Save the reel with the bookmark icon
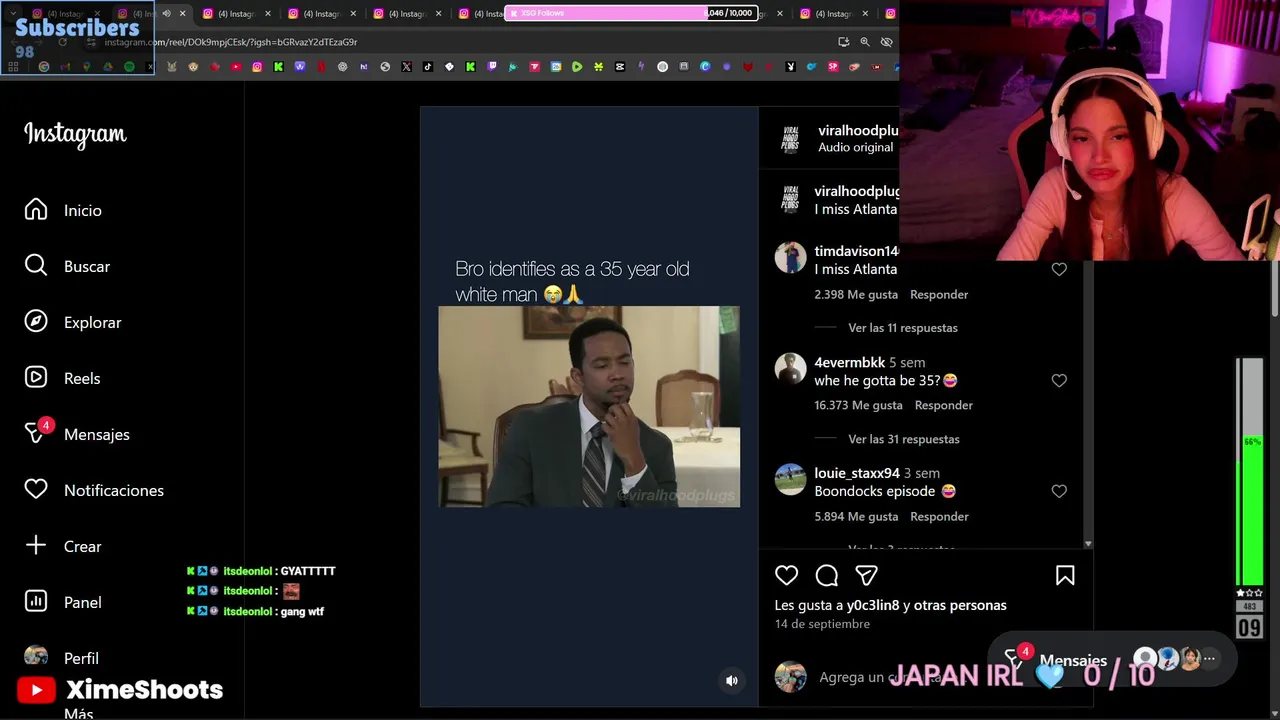Screen dimensions: 1280x720 1065,575
